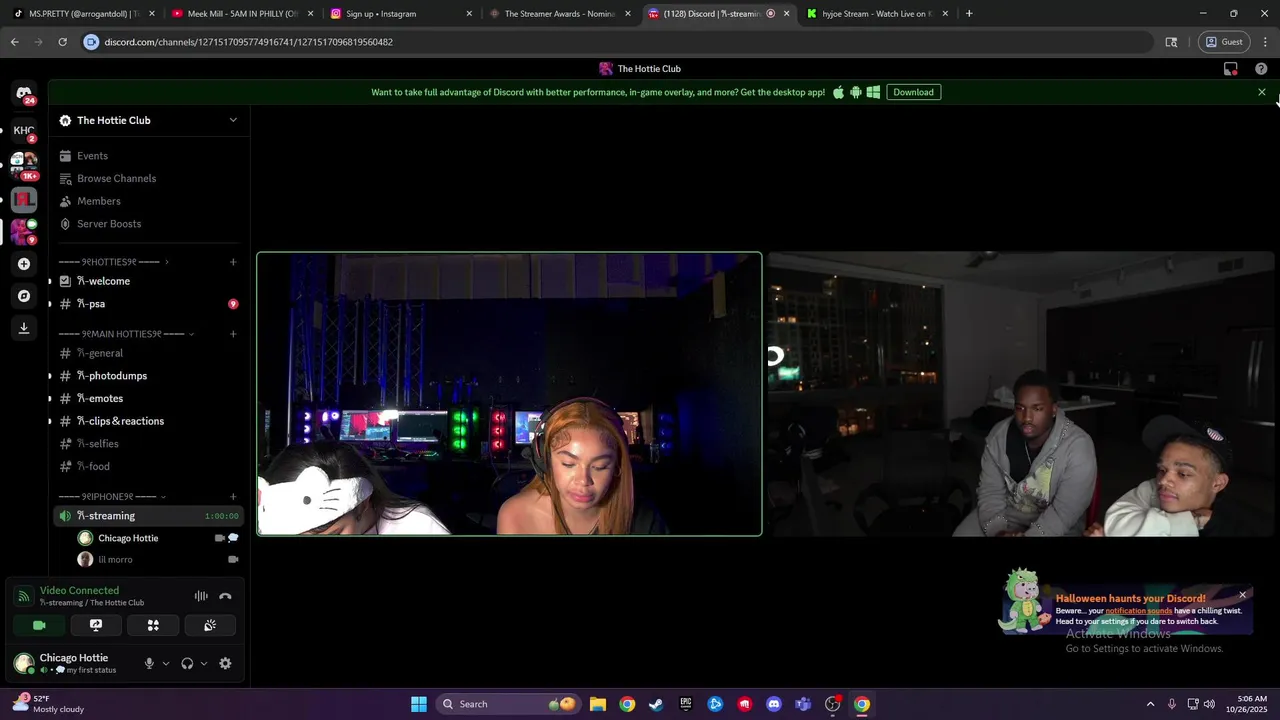The height and width of the screenshot is (720, 1280).
Task: Click the Windows Start button
Action: point(419,704)
